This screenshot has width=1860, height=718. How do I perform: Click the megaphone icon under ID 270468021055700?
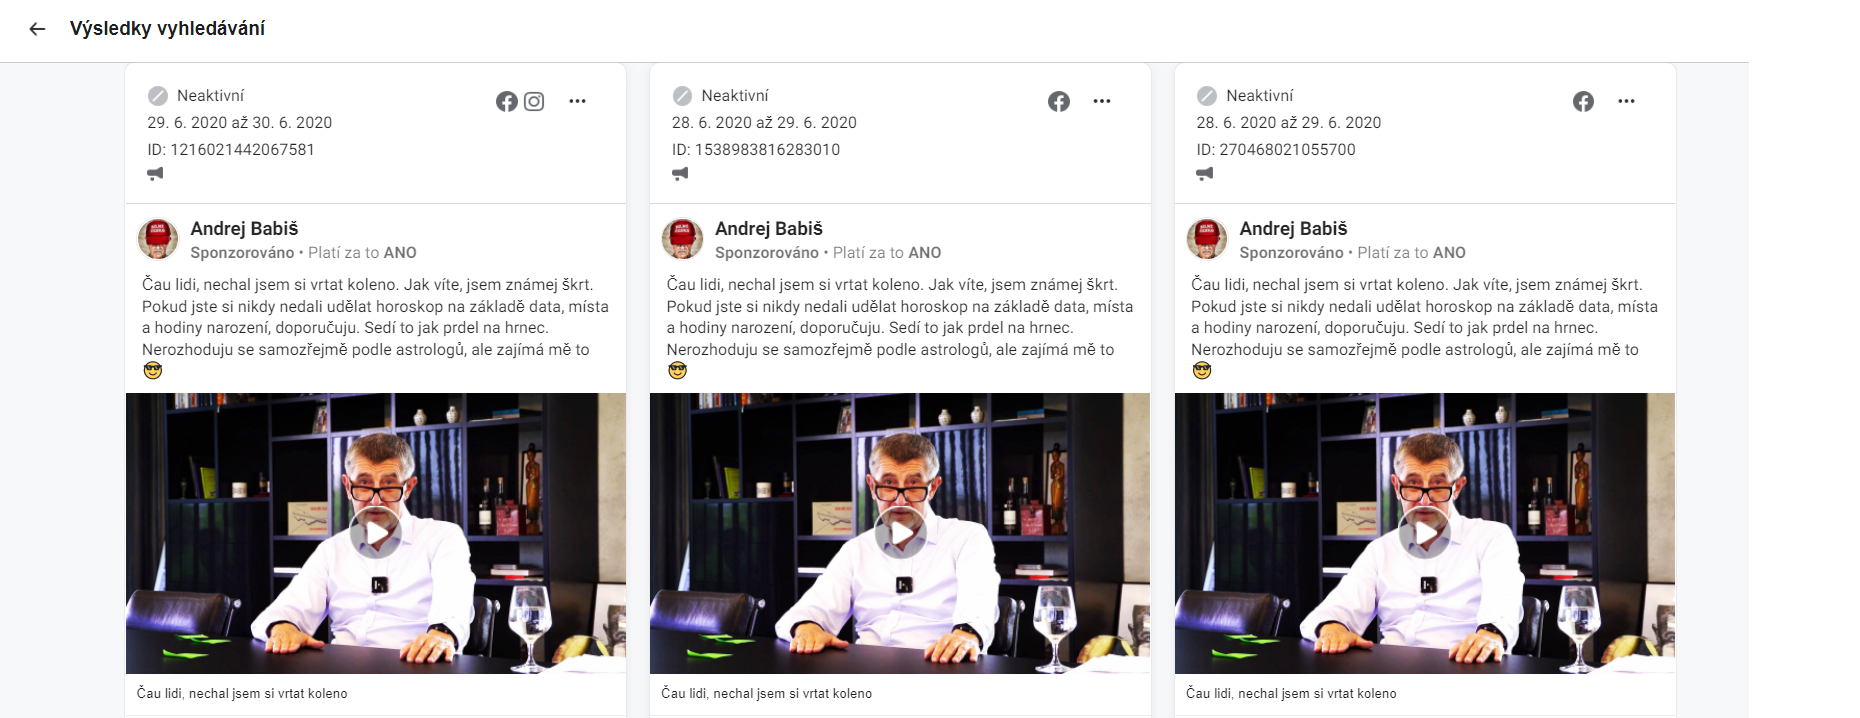pyautogui.click(x=1205, y=174)
